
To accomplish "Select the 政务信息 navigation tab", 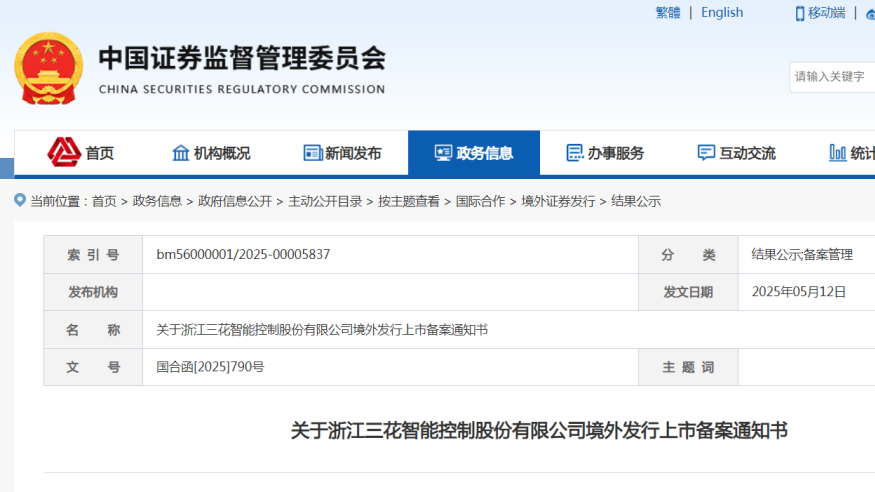I will 474,153.
